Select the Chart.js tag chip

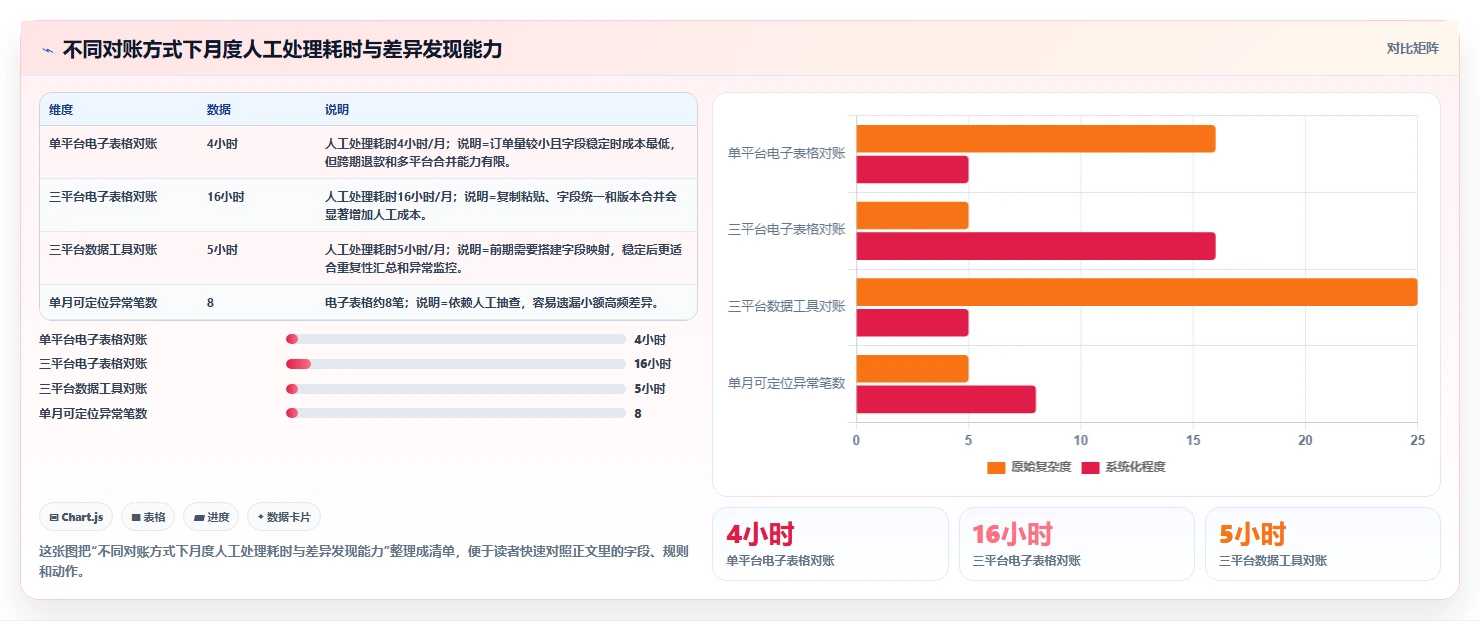click(77, 517)
